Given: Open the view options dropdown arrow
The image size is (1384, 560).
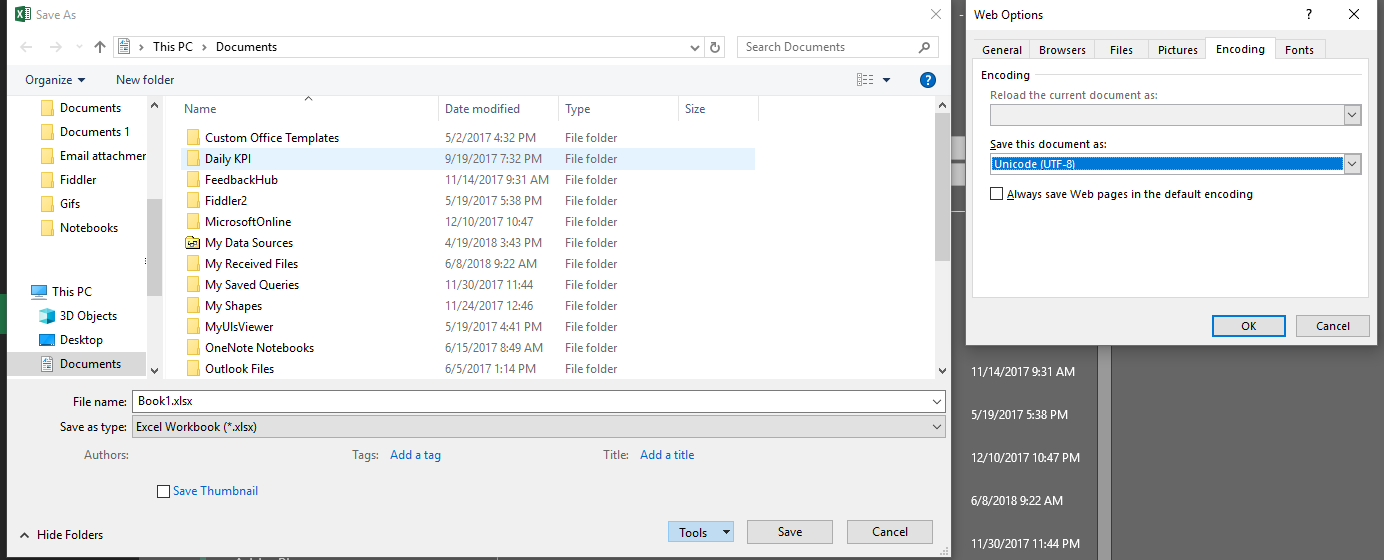Looking at the screenshot, I should tap(886, 80).
